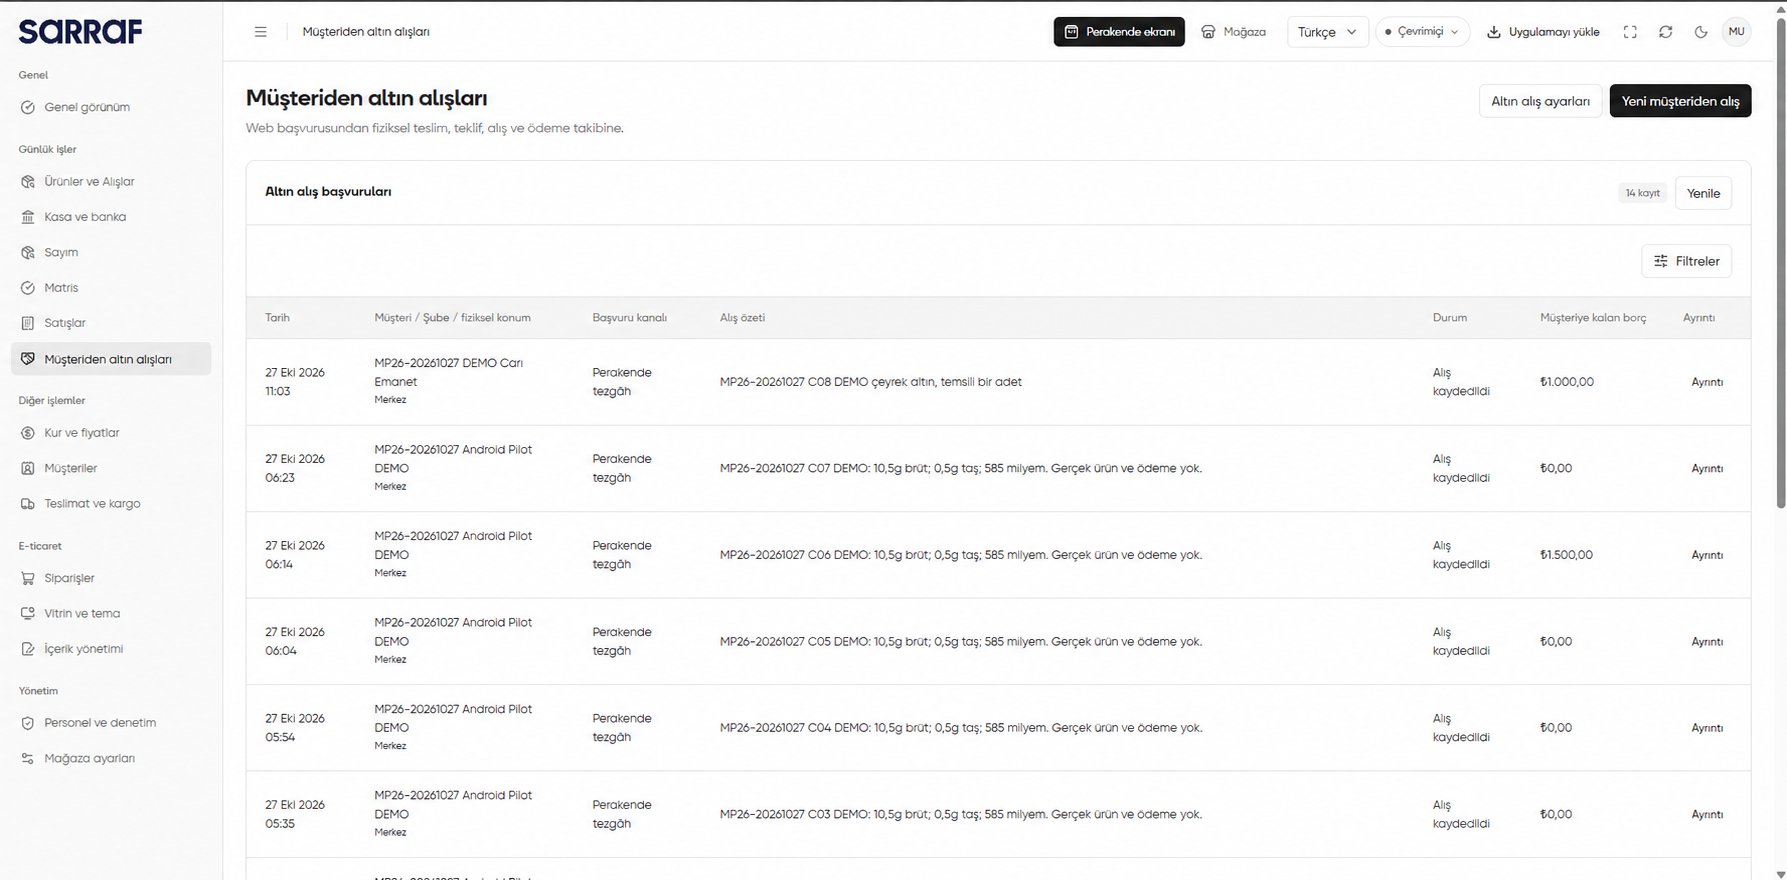Click the Genel görünüm sidebar icon
This screenshot has width=1787, height=880.
coord(28,107)
